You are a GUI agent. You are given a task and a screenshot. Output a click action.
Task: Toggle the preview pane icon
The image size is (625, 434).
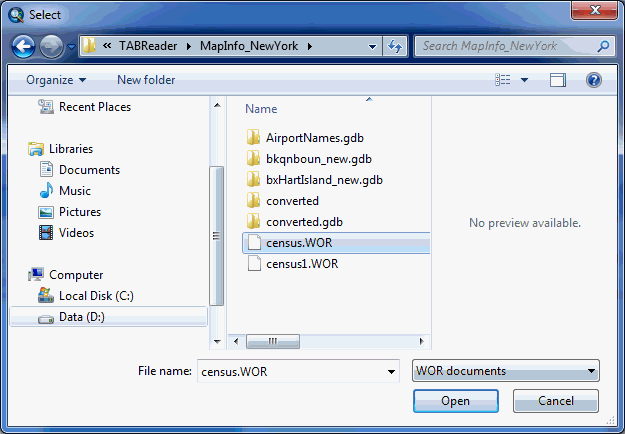558,80
